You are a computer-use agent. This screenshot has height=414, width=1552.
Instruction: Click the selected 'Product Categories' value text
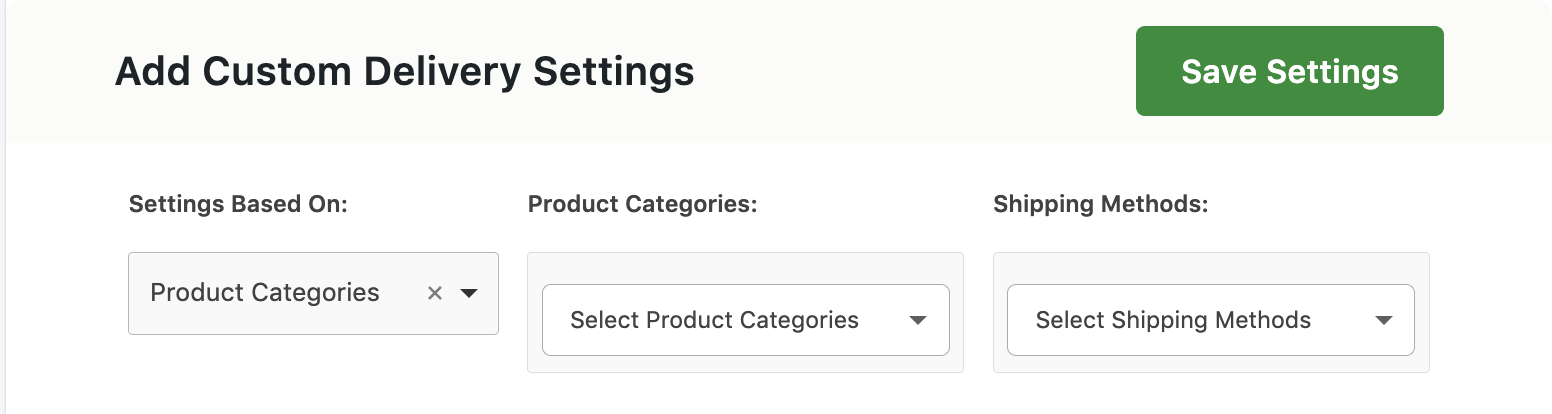265,293
